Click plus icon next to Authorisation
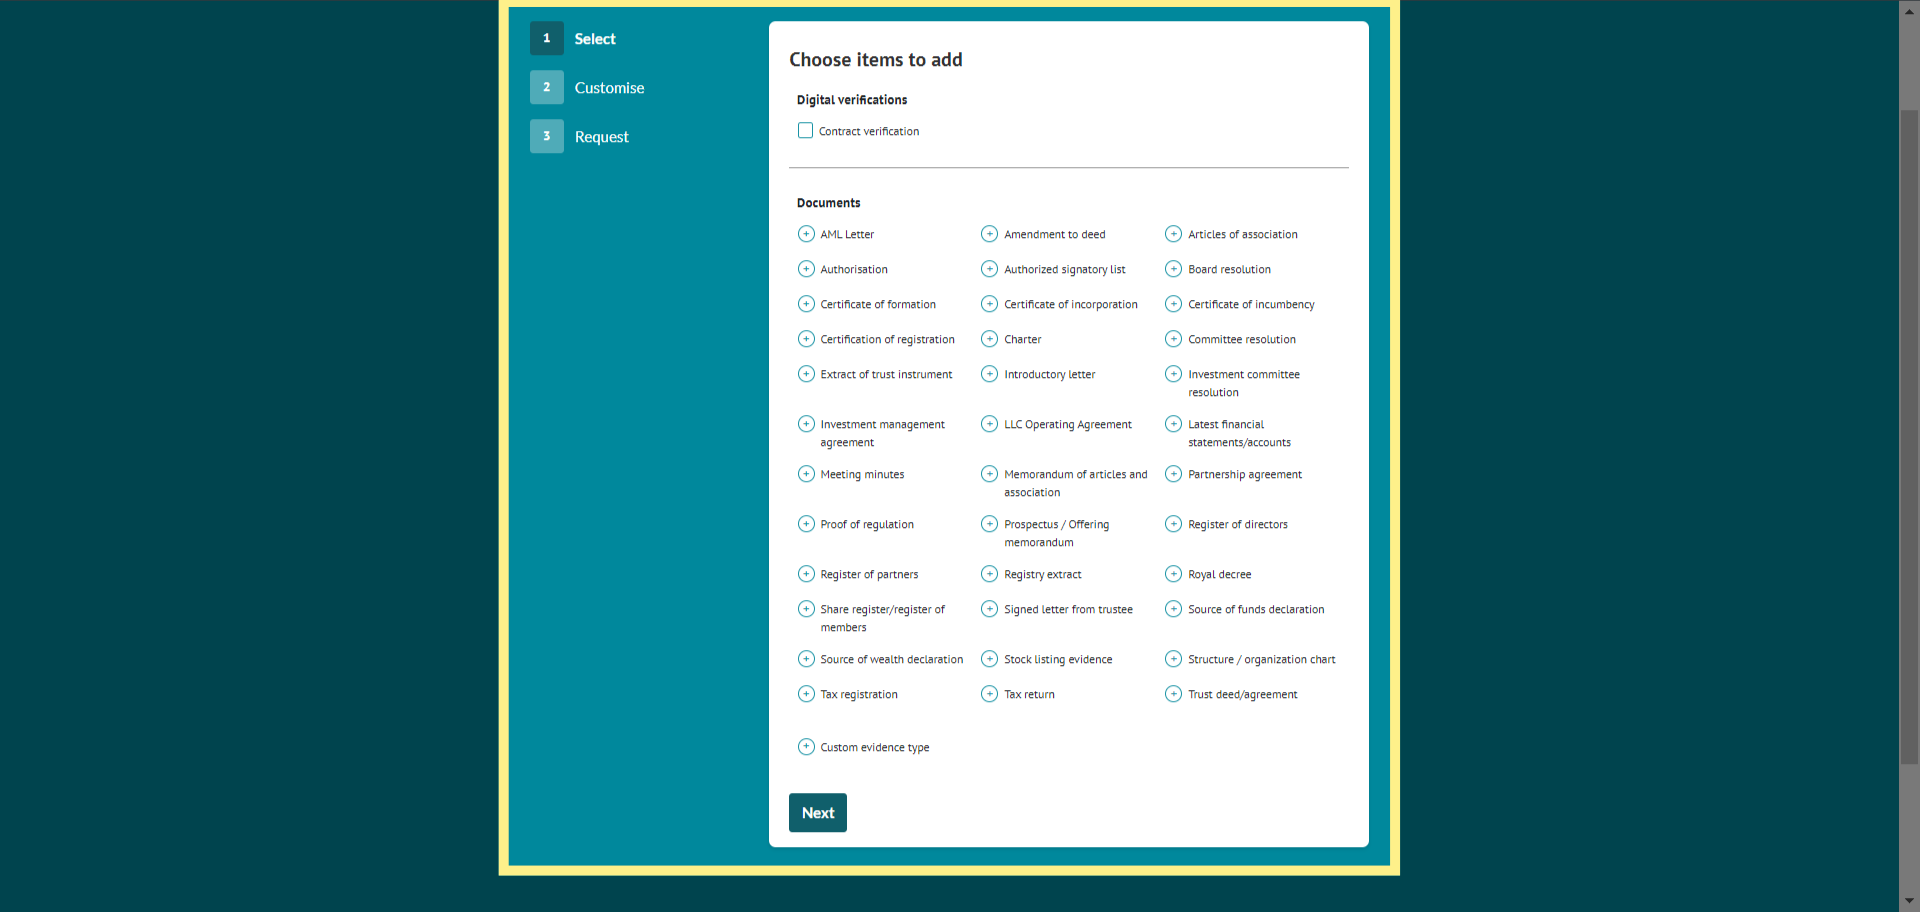The image size is (1920, 912). click(806, 269)
